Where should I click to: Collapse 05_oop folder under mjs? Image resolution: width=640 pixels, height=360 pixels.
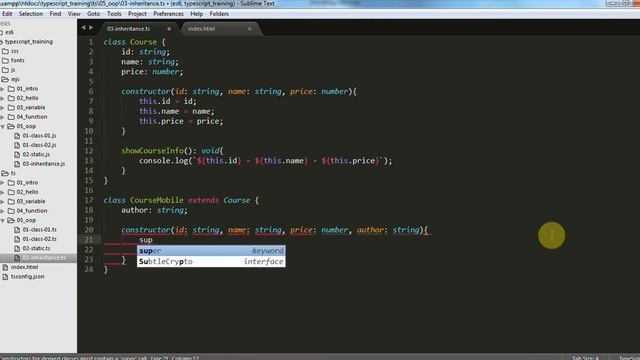(3, 127)
